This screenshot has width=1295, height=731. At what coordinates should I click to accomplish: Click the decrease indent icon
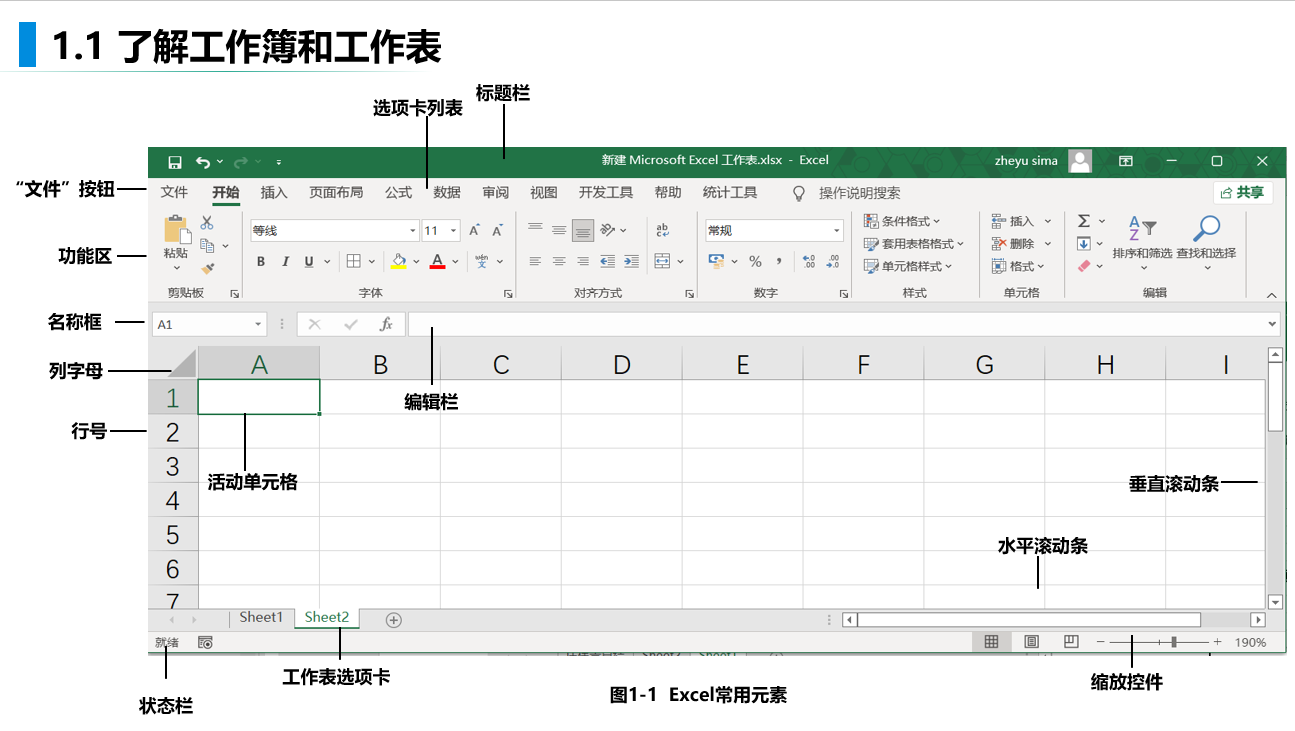pyautogui.click(x=607, y=261)
